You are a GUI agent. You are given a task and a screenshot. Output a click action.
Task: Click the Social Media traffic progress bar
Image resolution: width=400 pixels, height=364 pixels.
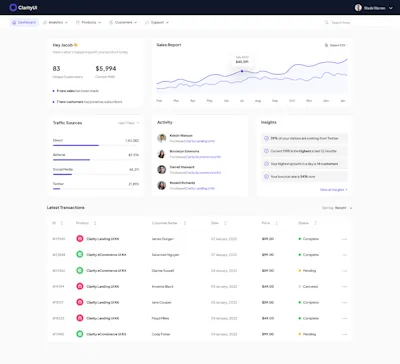96,174
